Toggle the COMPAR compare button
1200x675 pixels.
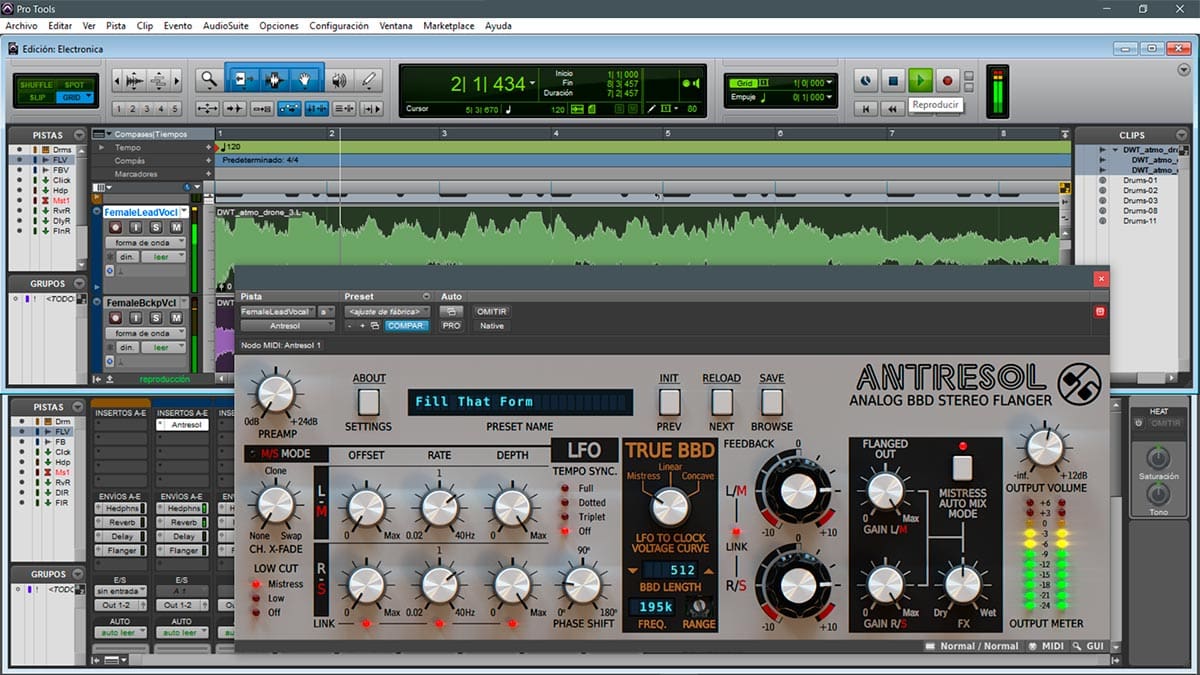[406, 326]
